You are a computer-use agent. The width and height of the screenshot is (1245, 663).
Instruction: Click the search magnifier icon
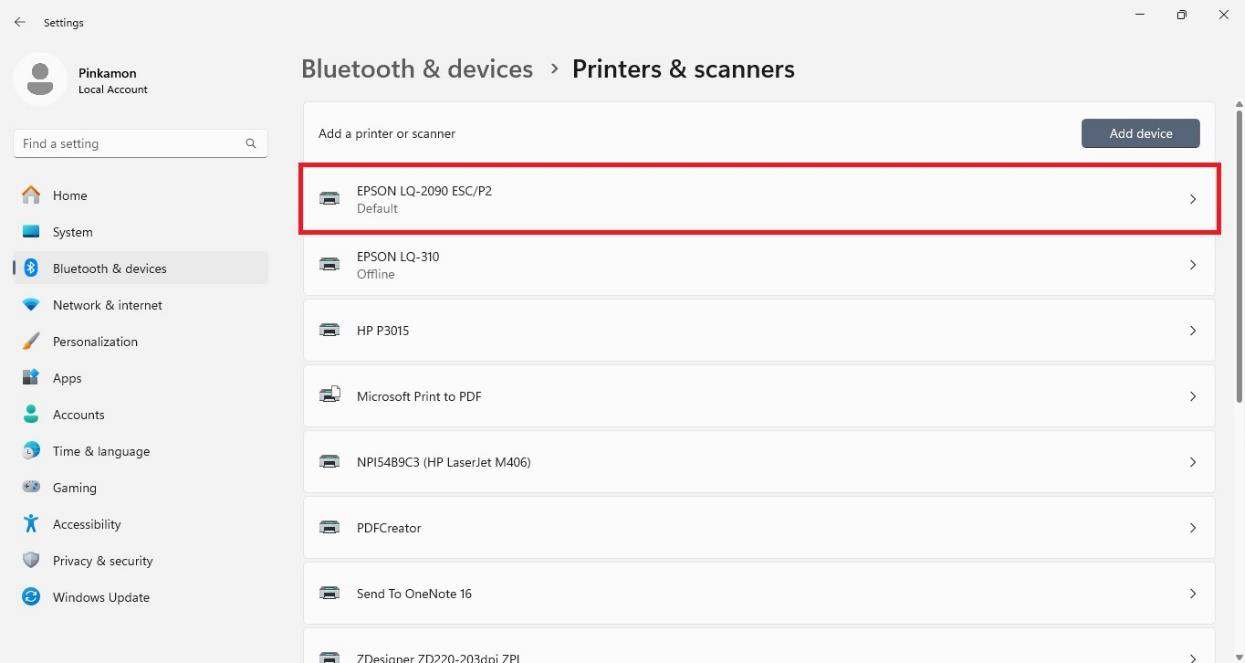click(x=251, y=144)
